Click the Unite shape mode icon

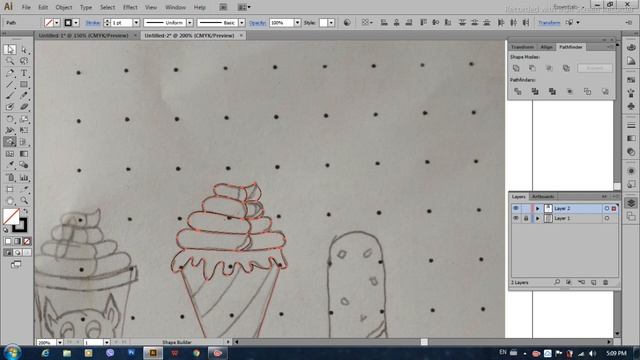(x=516, y=68)
